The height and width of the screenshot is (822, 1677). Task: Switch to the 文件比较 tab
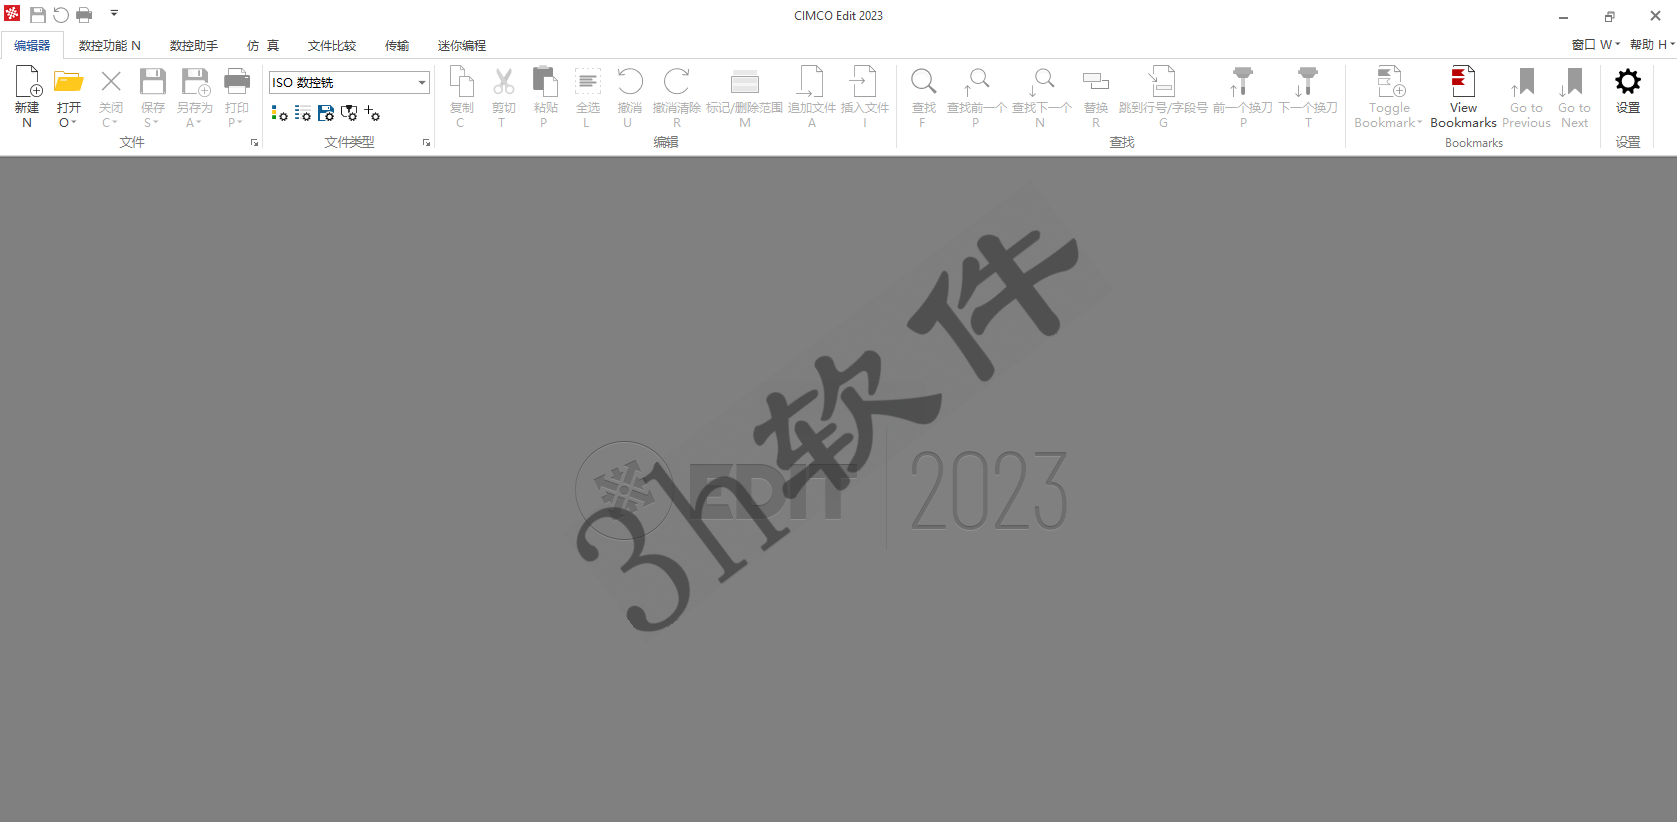(x=332, y=45)
